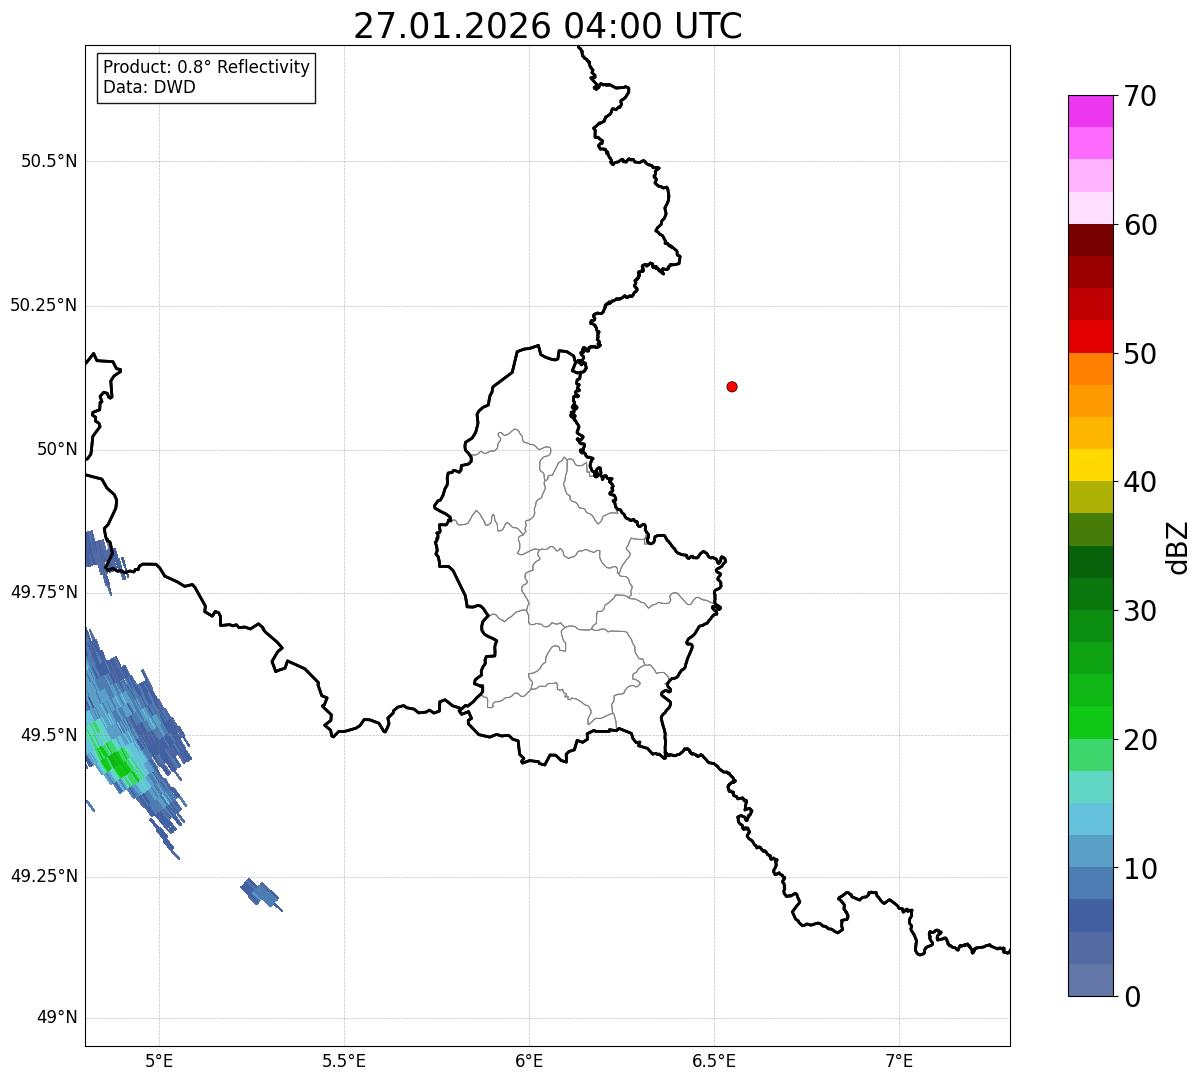Click the magenta swatch at colorbar top
1202x1081 pixels.
tap(1090, 111)
